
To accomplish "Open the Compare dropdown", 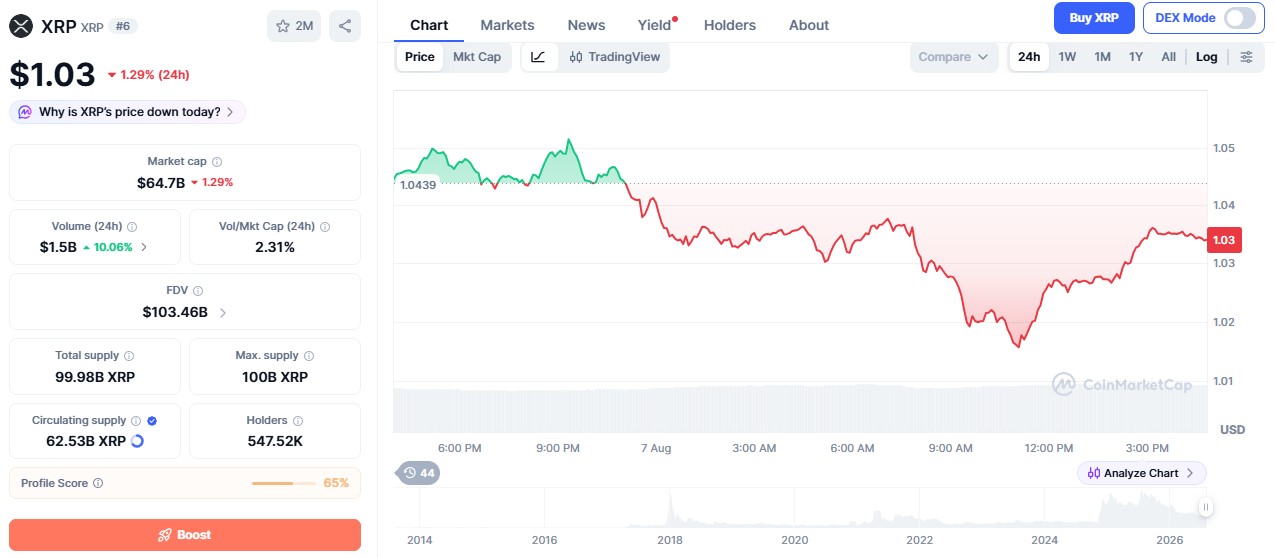I will pyautogui.click(x=954, y=57).
